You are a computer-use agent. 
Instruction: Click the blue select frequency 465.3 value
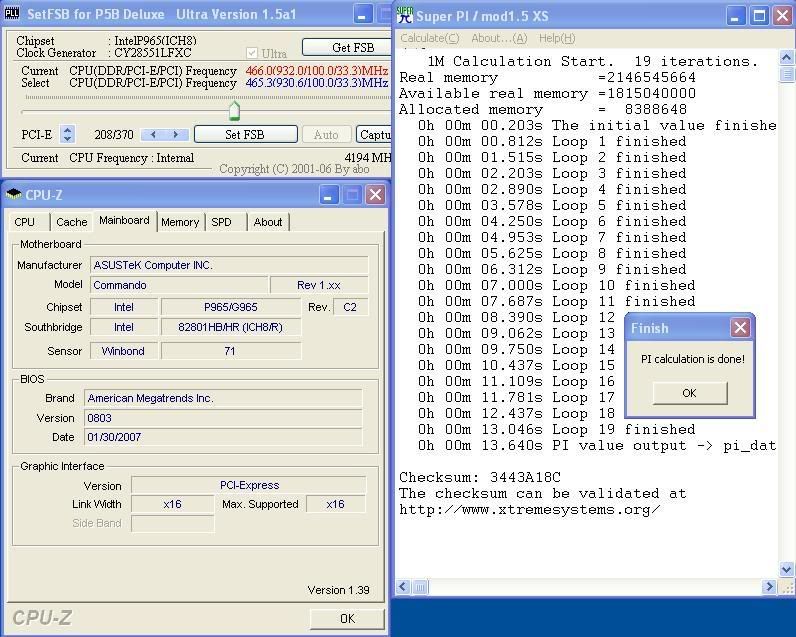[x=317, y=83]
